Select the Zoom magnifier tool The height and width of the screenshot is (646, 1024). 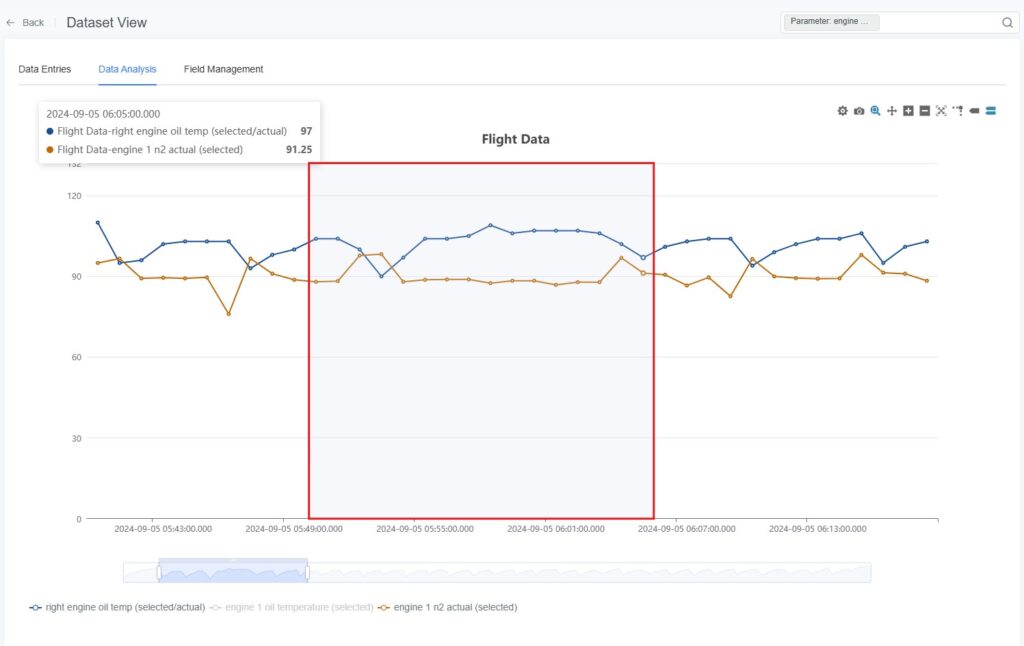[875, 111]
